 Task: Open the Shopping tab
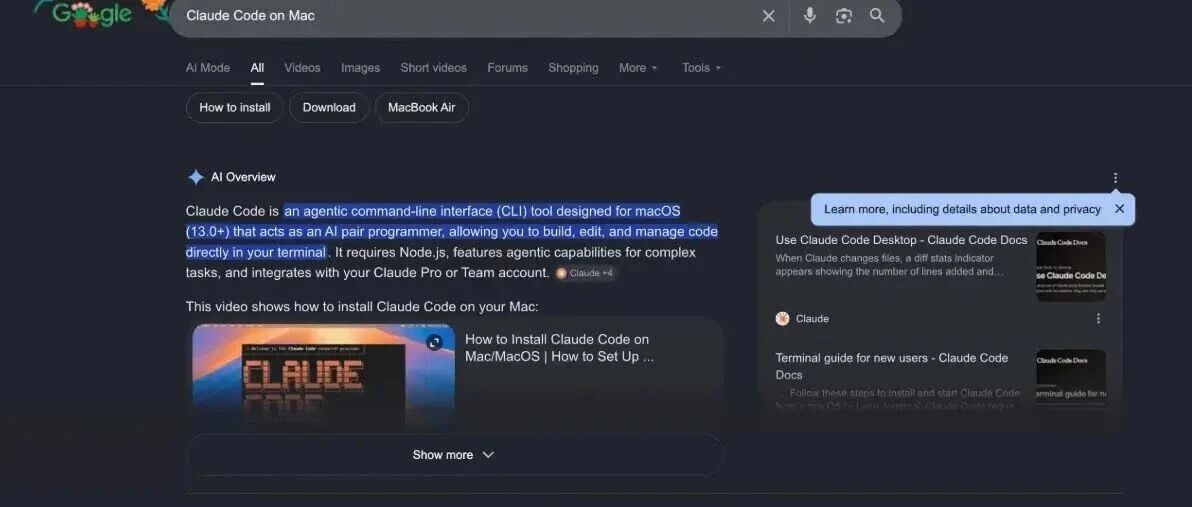573,68
